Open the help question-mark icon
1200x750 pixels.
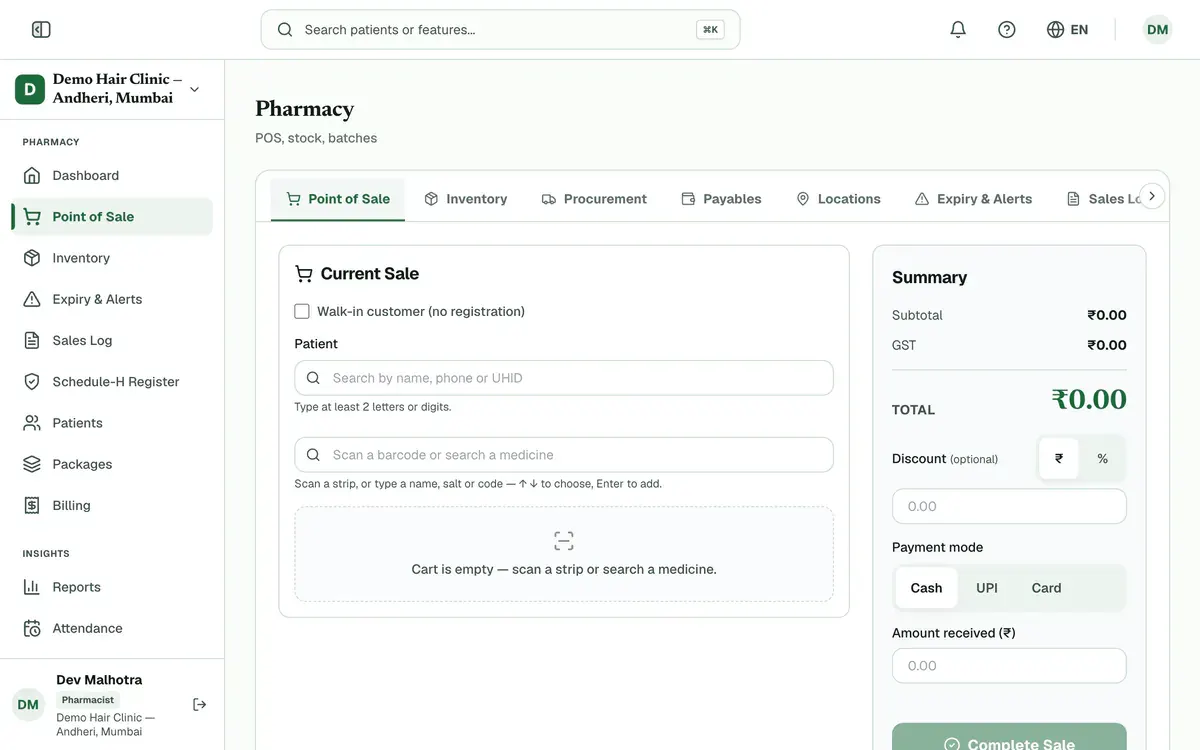tap(1007, 30)
